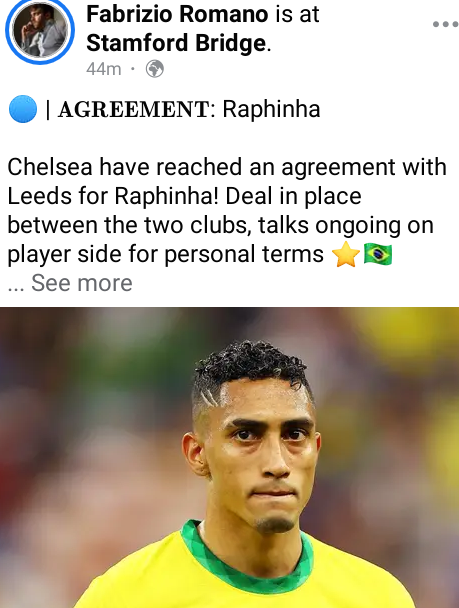Open the three-dot post options menu
Viewport: 459px width, 608px height.
click(446, 24)
